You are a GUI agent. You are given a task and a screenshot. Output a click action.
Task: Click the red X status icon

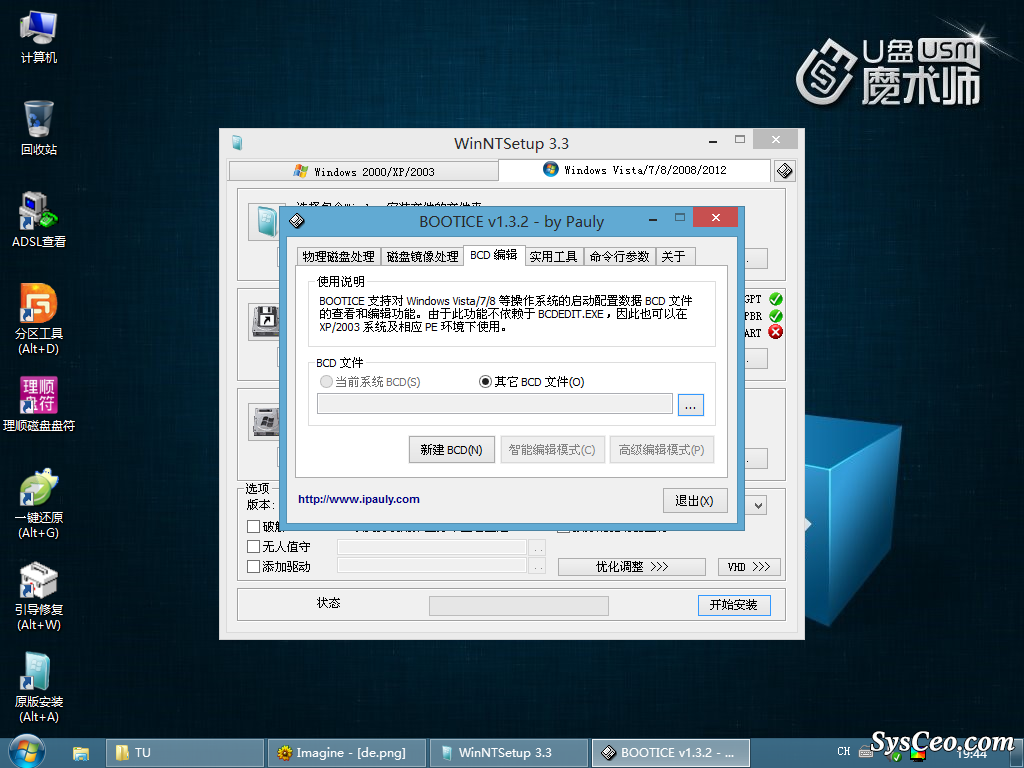pos(775,332)
